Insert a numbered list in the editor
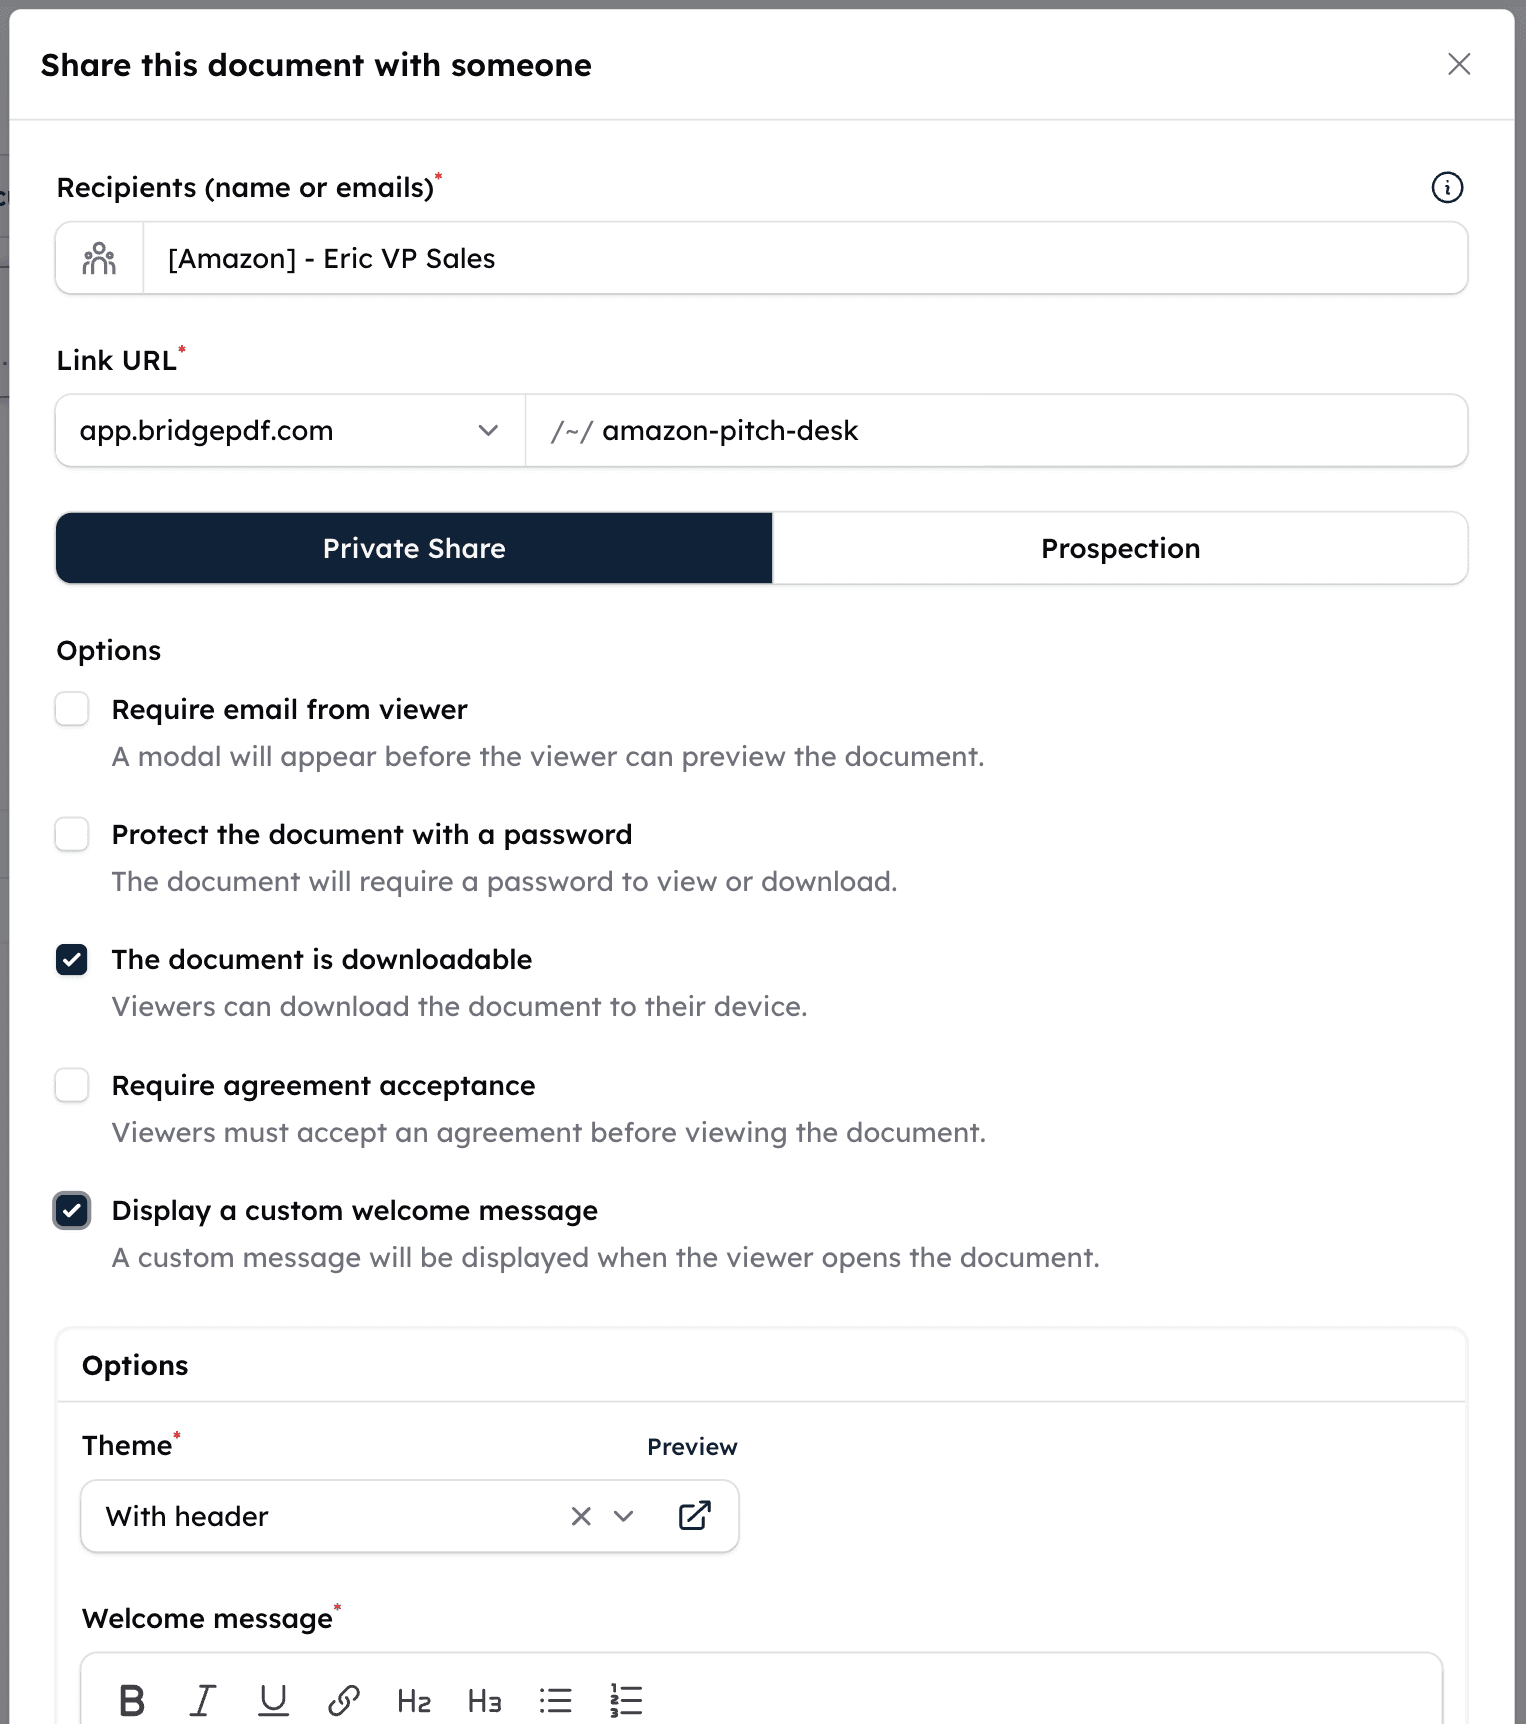1526x1724 pixels. 625,1699
